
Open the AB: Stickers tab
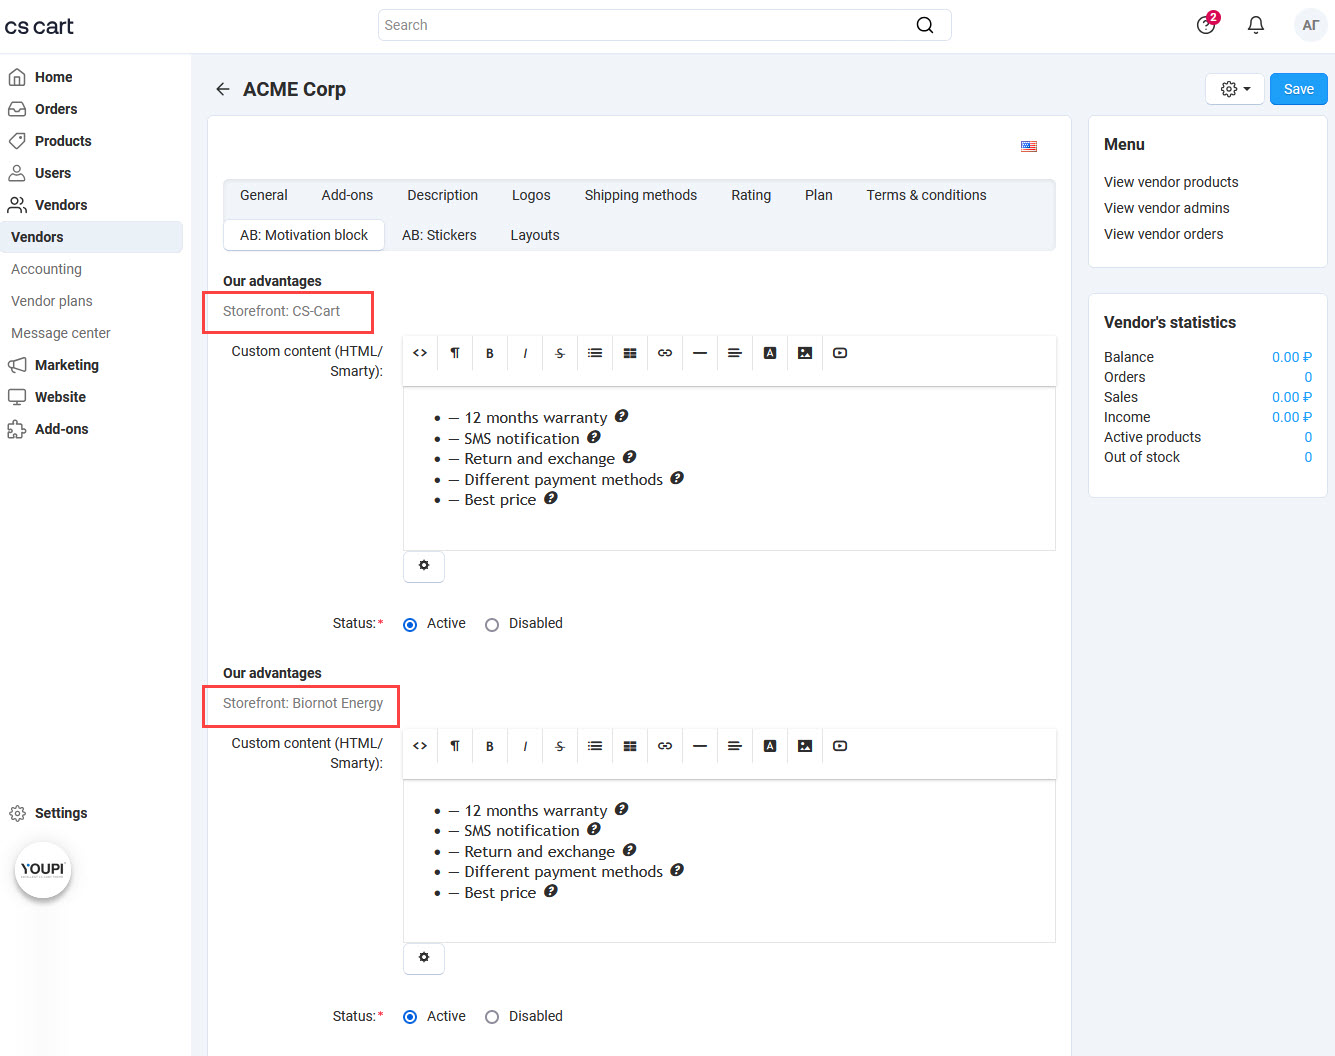439,235
